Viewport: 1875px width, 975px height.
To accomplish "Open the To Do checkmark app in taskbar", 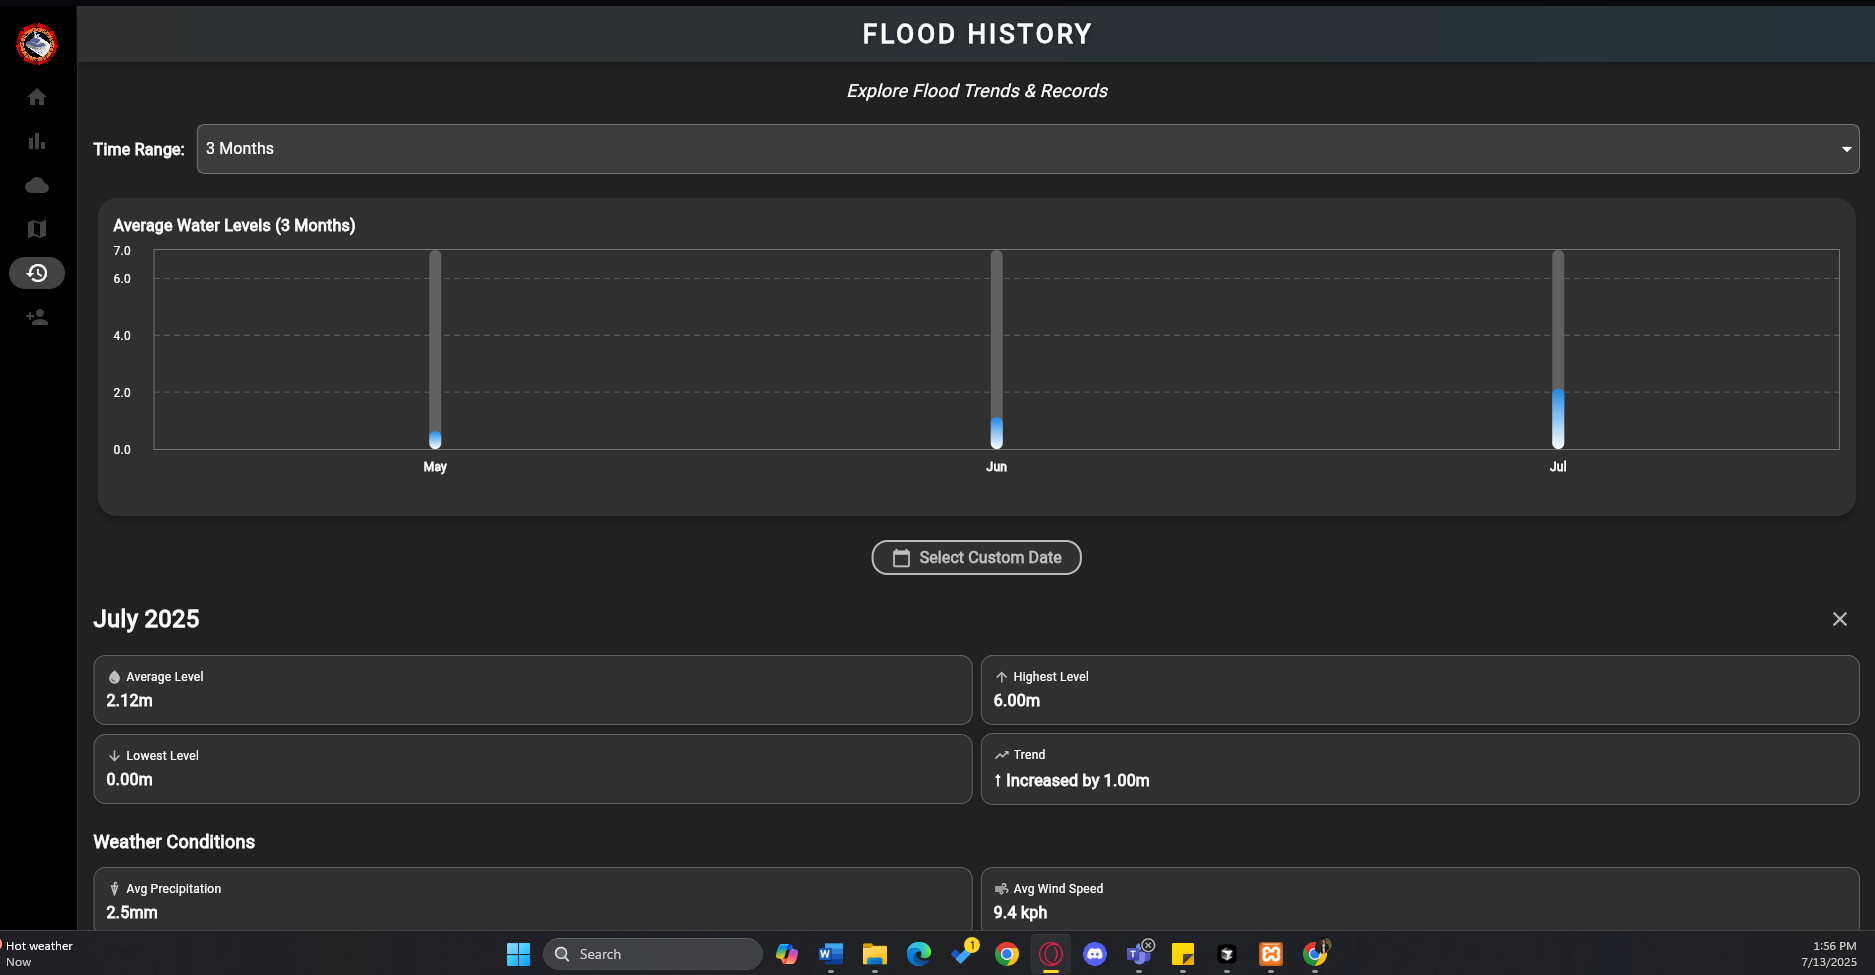I will pyautogui.click(x=964, y=953).
